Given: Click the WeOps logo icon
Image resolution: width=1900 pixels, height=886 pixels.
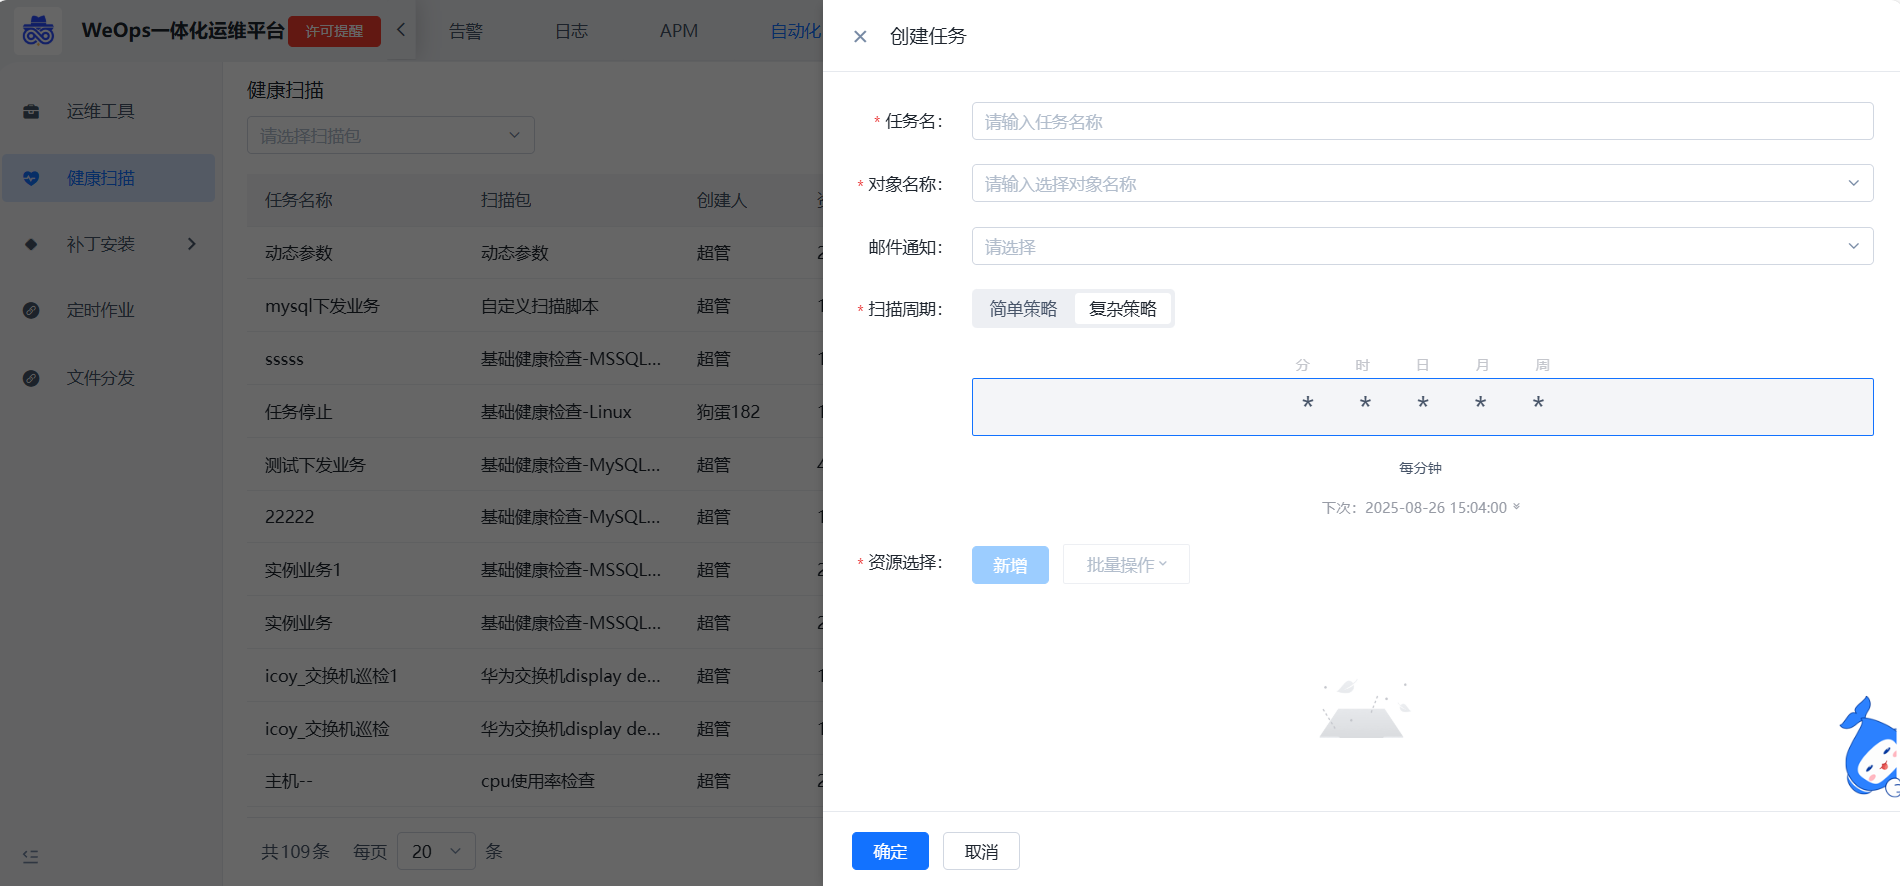Looking at the screenshot, I should [x=38, y=31].
